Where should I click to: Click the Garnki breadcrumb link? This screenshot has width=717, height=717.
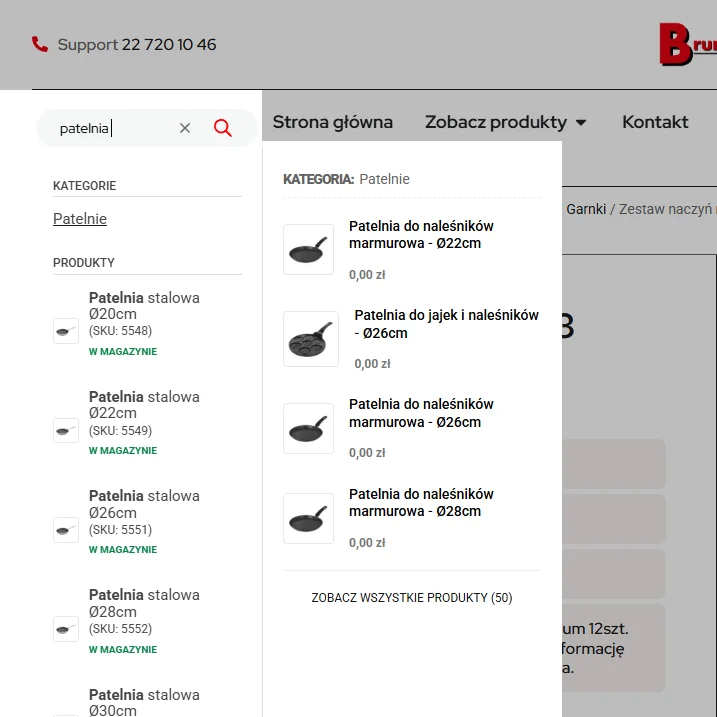point(586,209)
